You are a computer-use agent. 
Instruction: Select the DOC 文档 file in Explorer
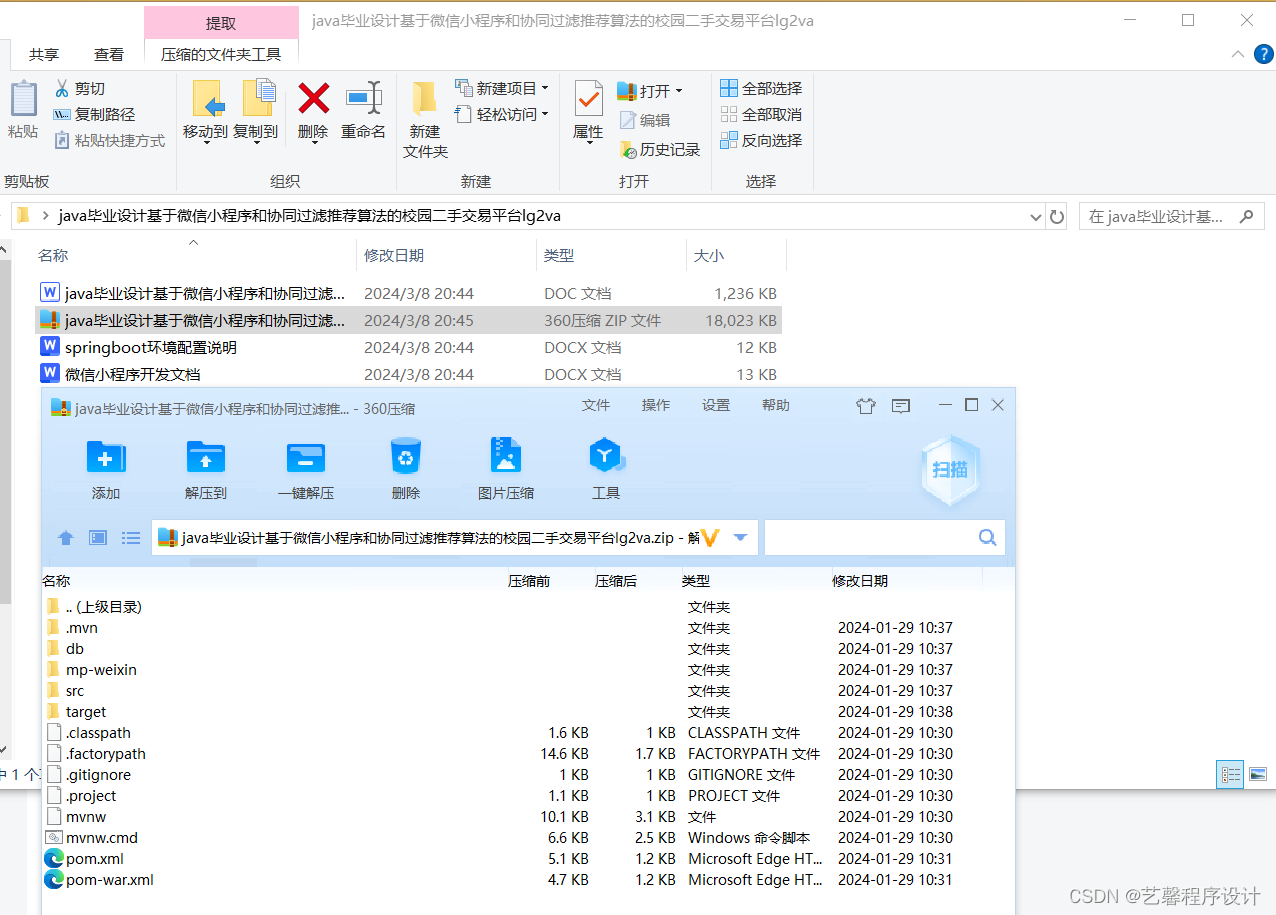408,294
